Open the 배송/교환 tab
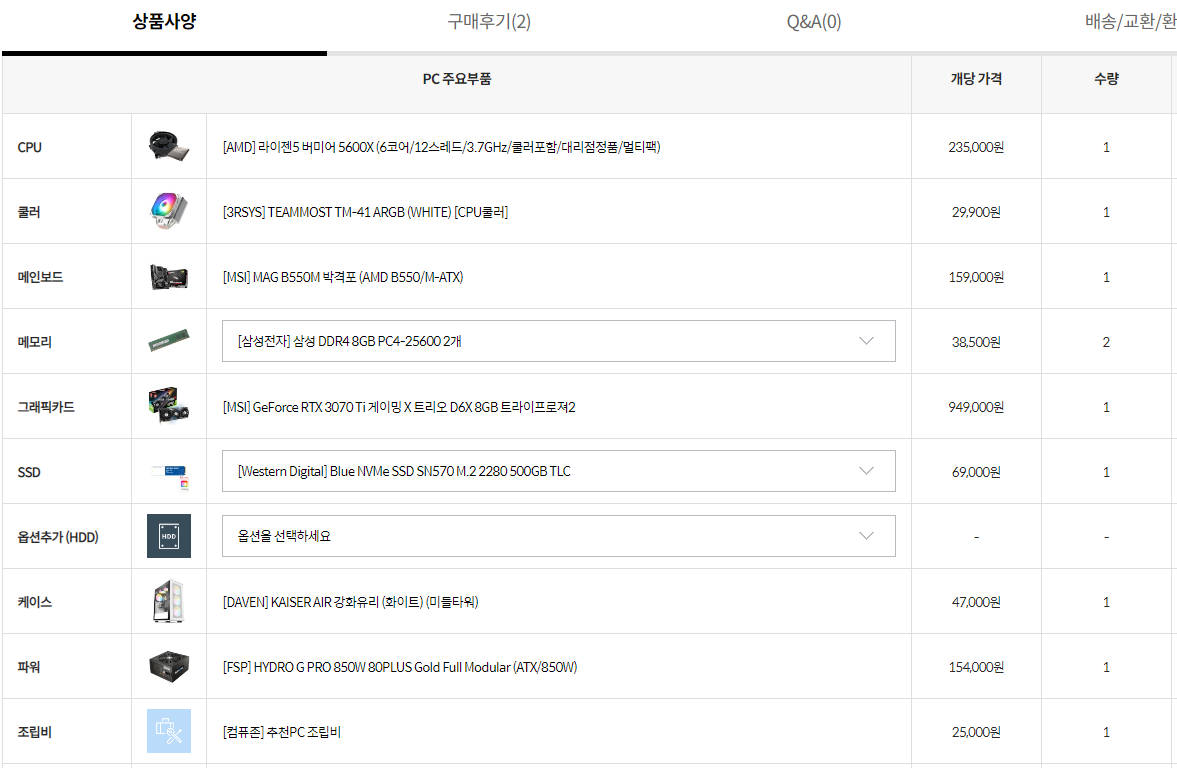 point(1130,22)
